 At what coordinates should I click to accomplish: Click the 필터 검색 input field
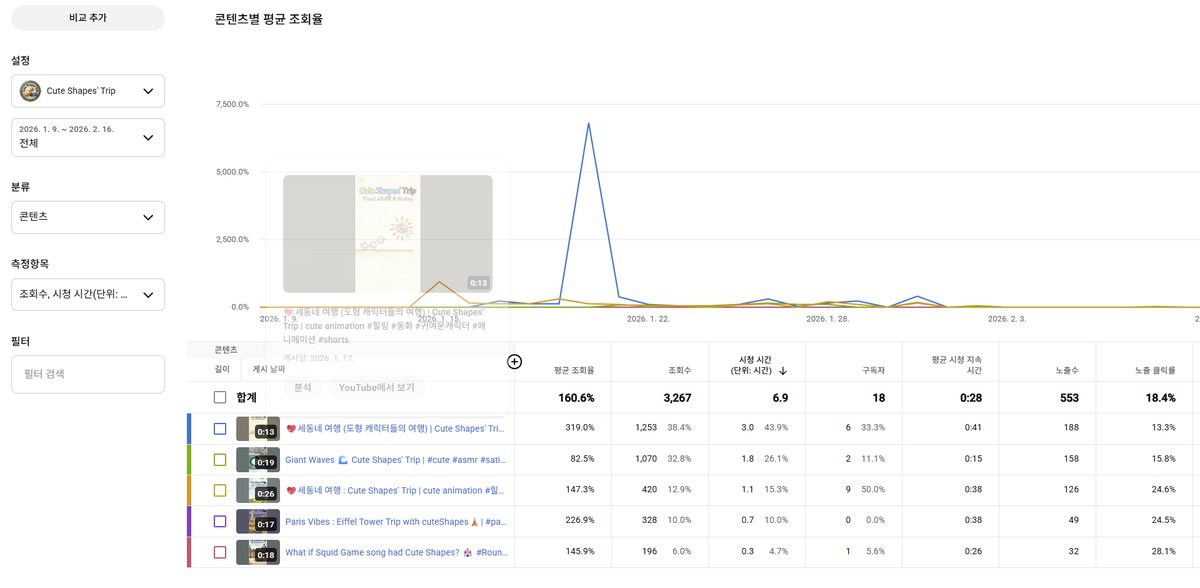coord(88,373)
